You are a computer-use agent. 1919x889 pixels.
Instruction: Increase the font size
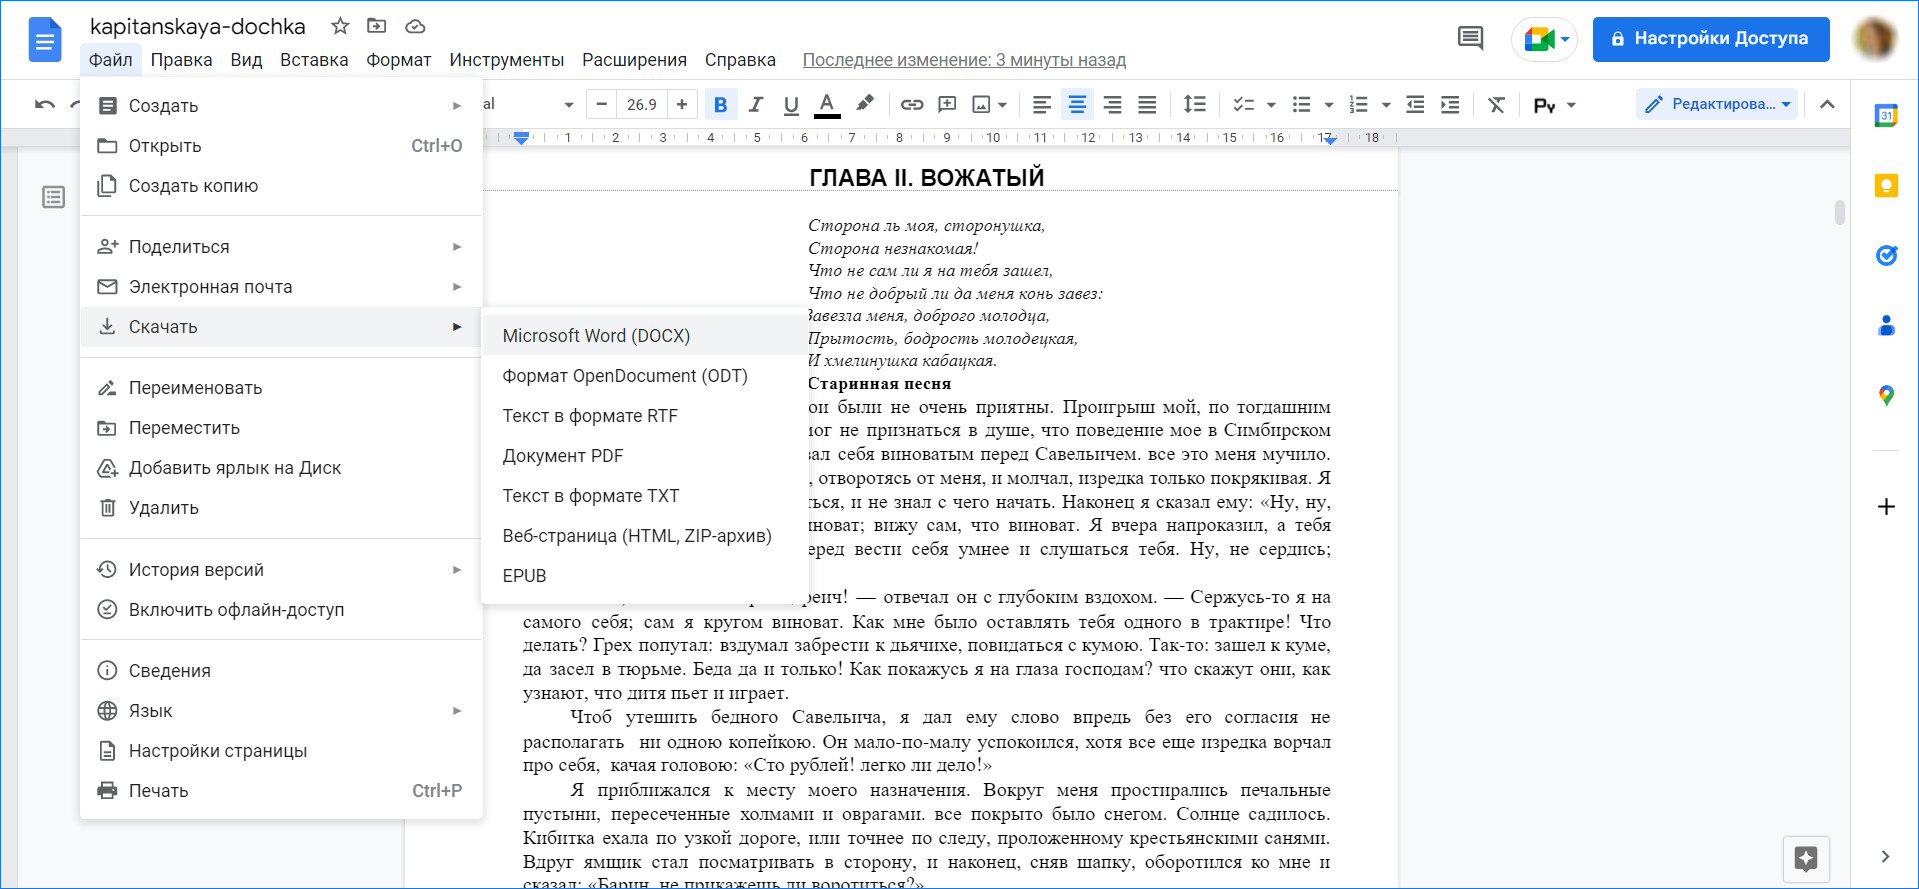[682, 104]
